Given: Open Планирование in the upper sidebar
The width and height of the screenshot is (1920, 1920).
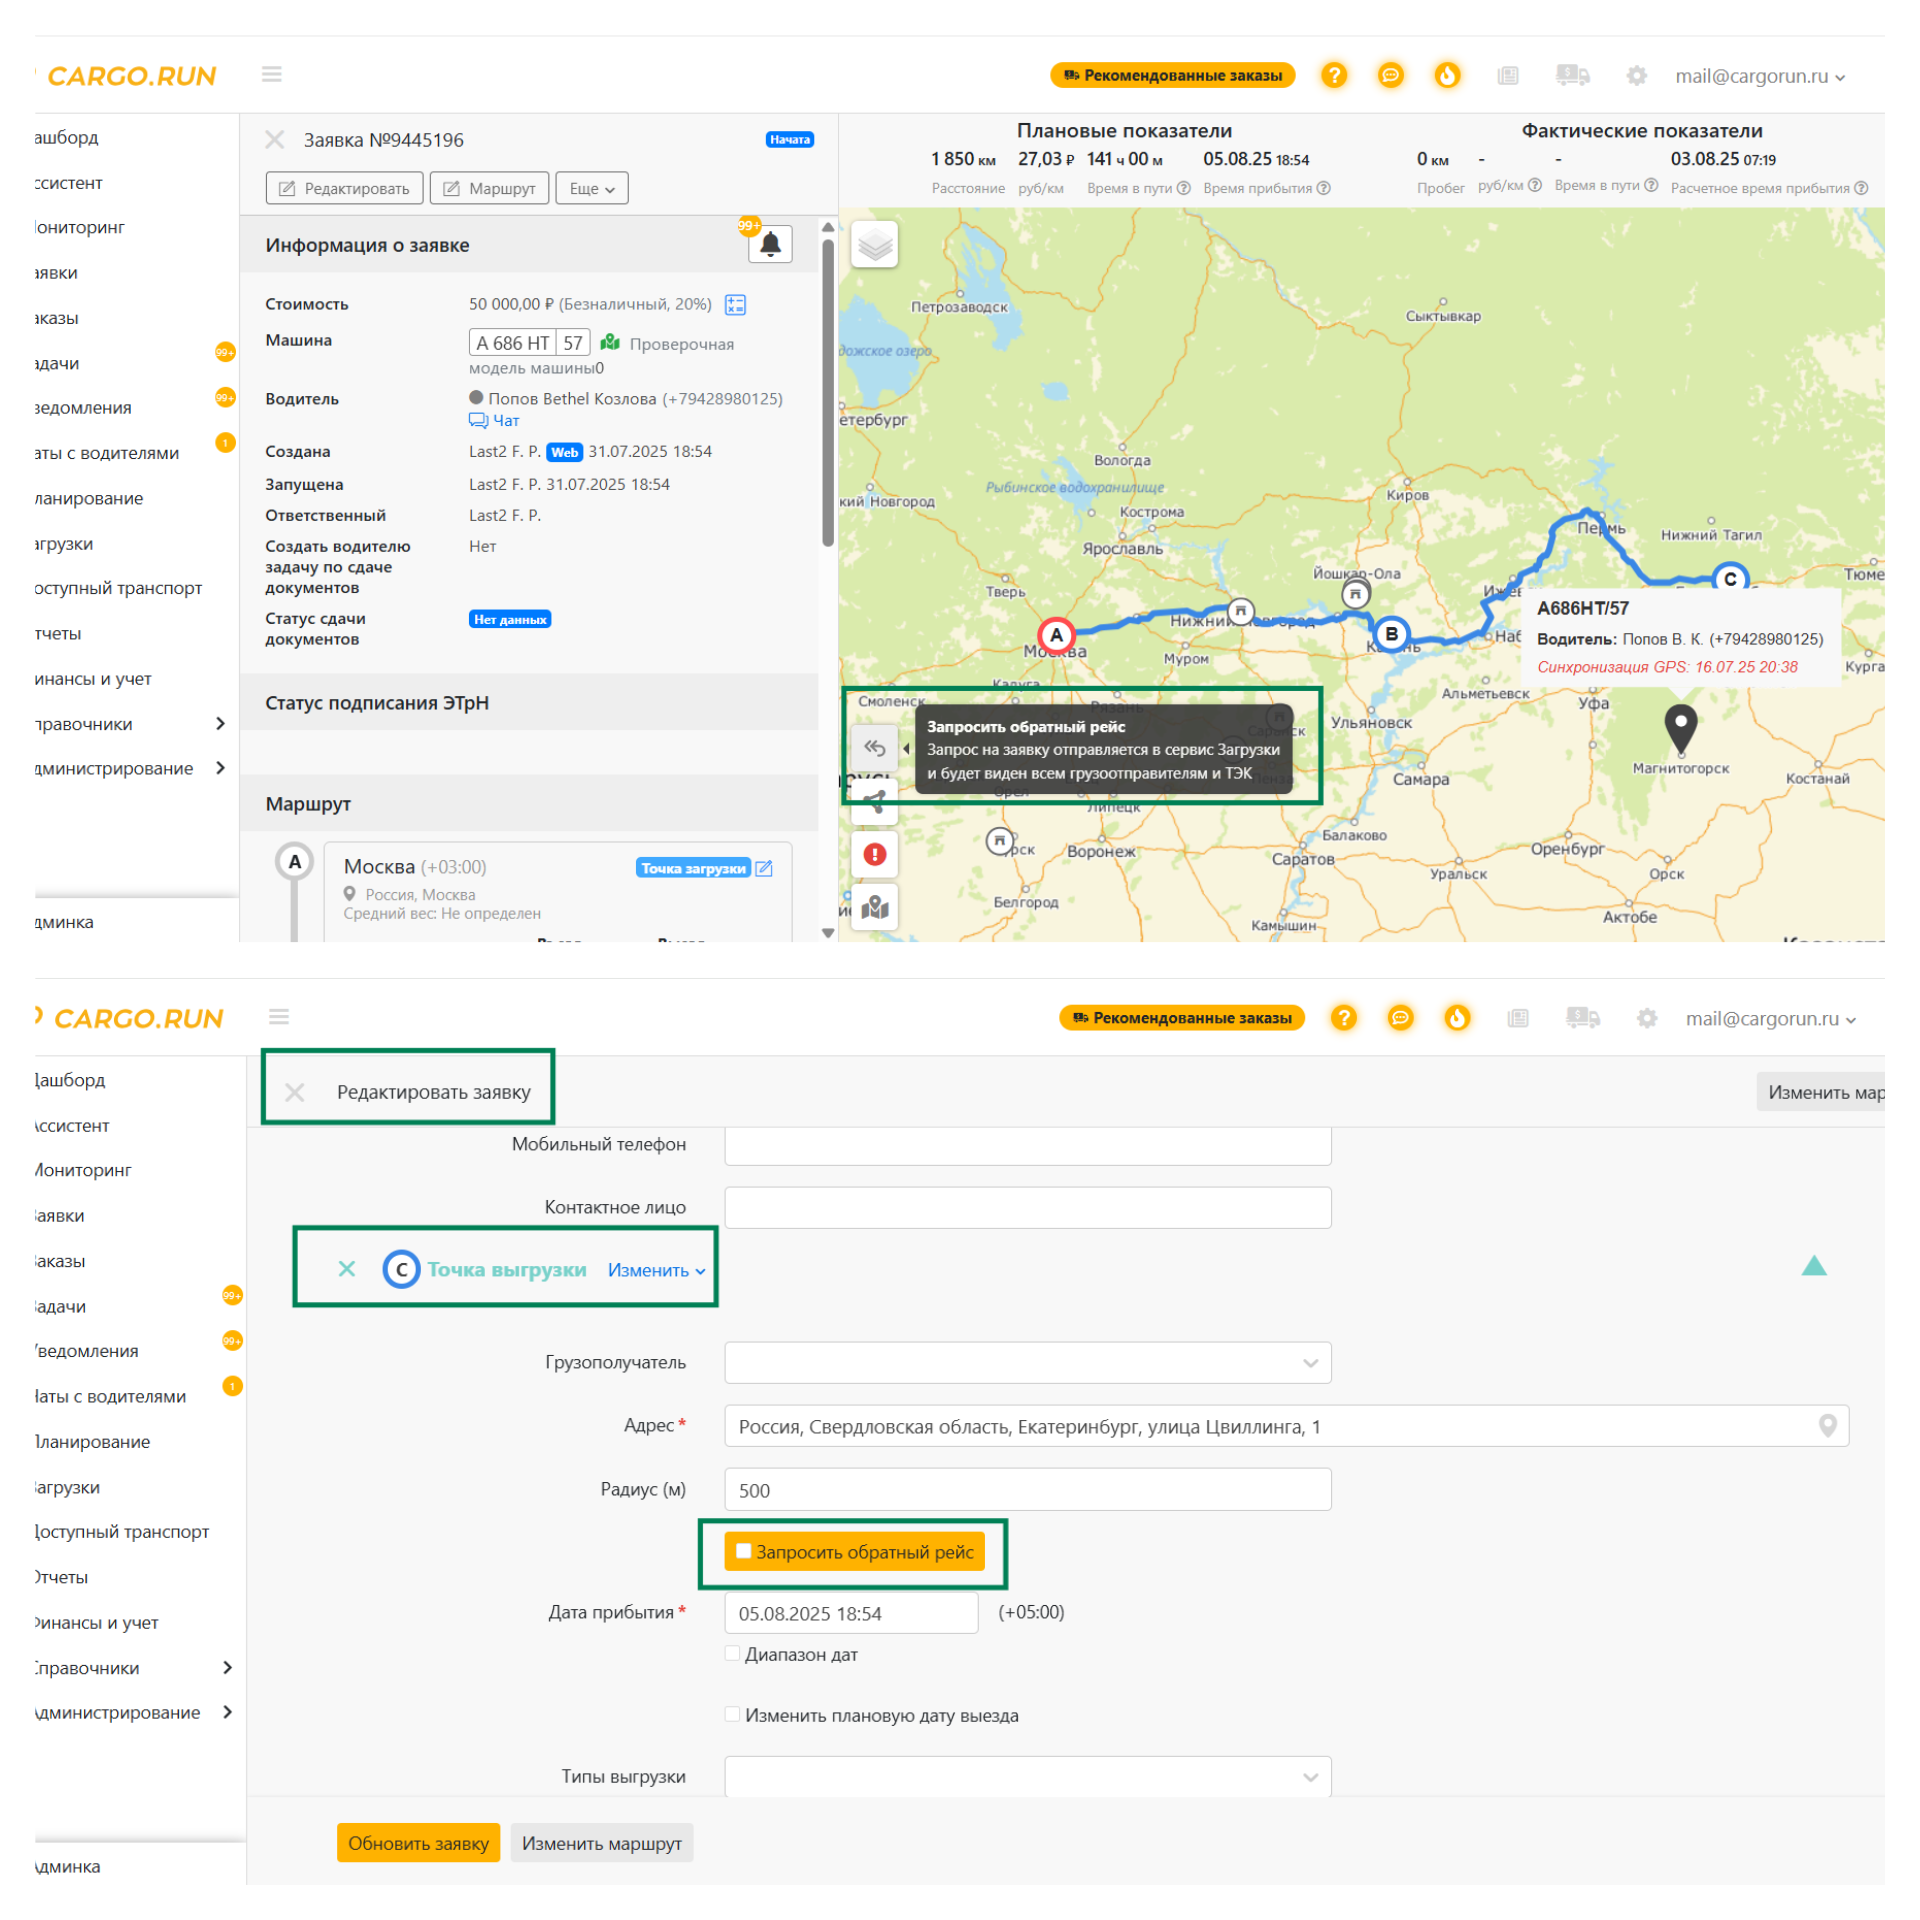Looking at the screenshot, I should (90, 498).
